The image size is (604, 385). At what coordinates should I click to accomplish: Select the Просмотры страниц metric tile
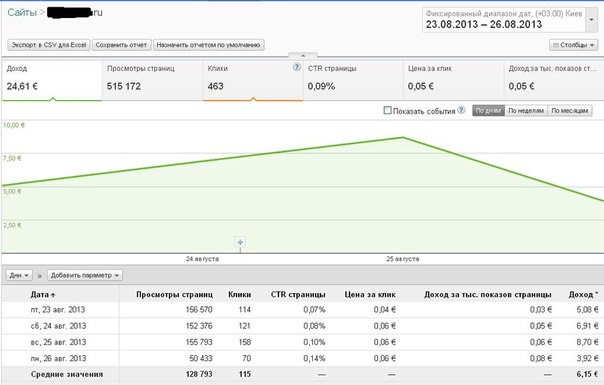[x=153, y=80]
